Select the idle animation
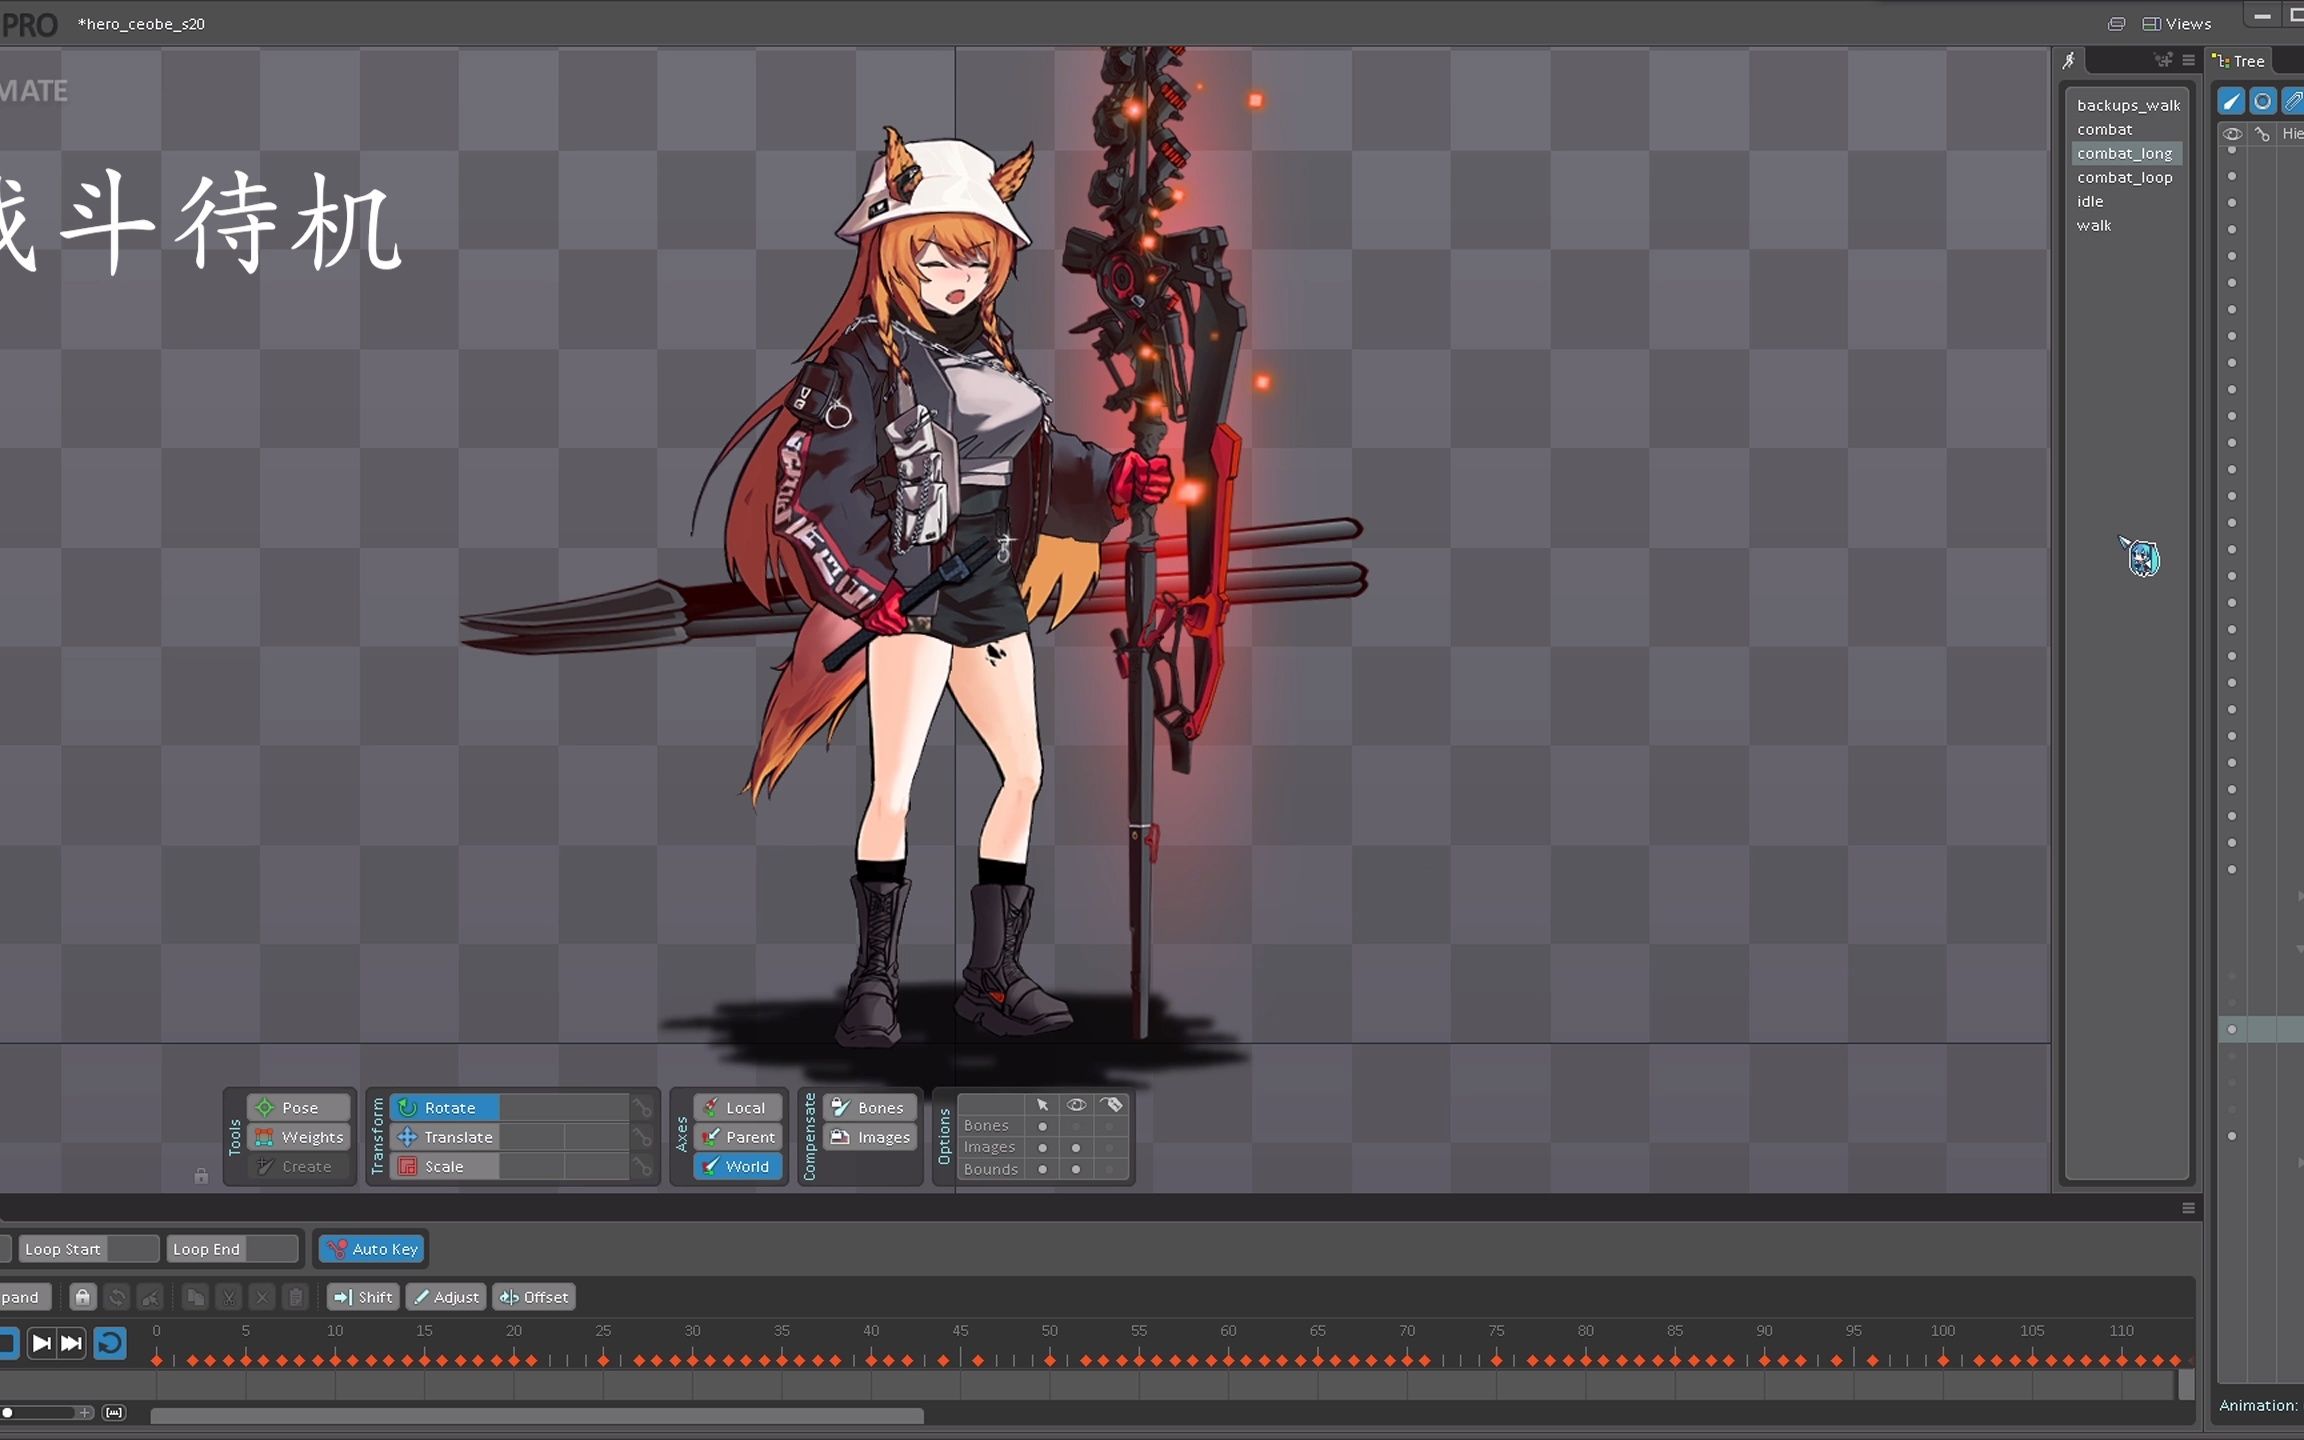Screen dimensions: 2304x1440 (x=2128, y=201)
